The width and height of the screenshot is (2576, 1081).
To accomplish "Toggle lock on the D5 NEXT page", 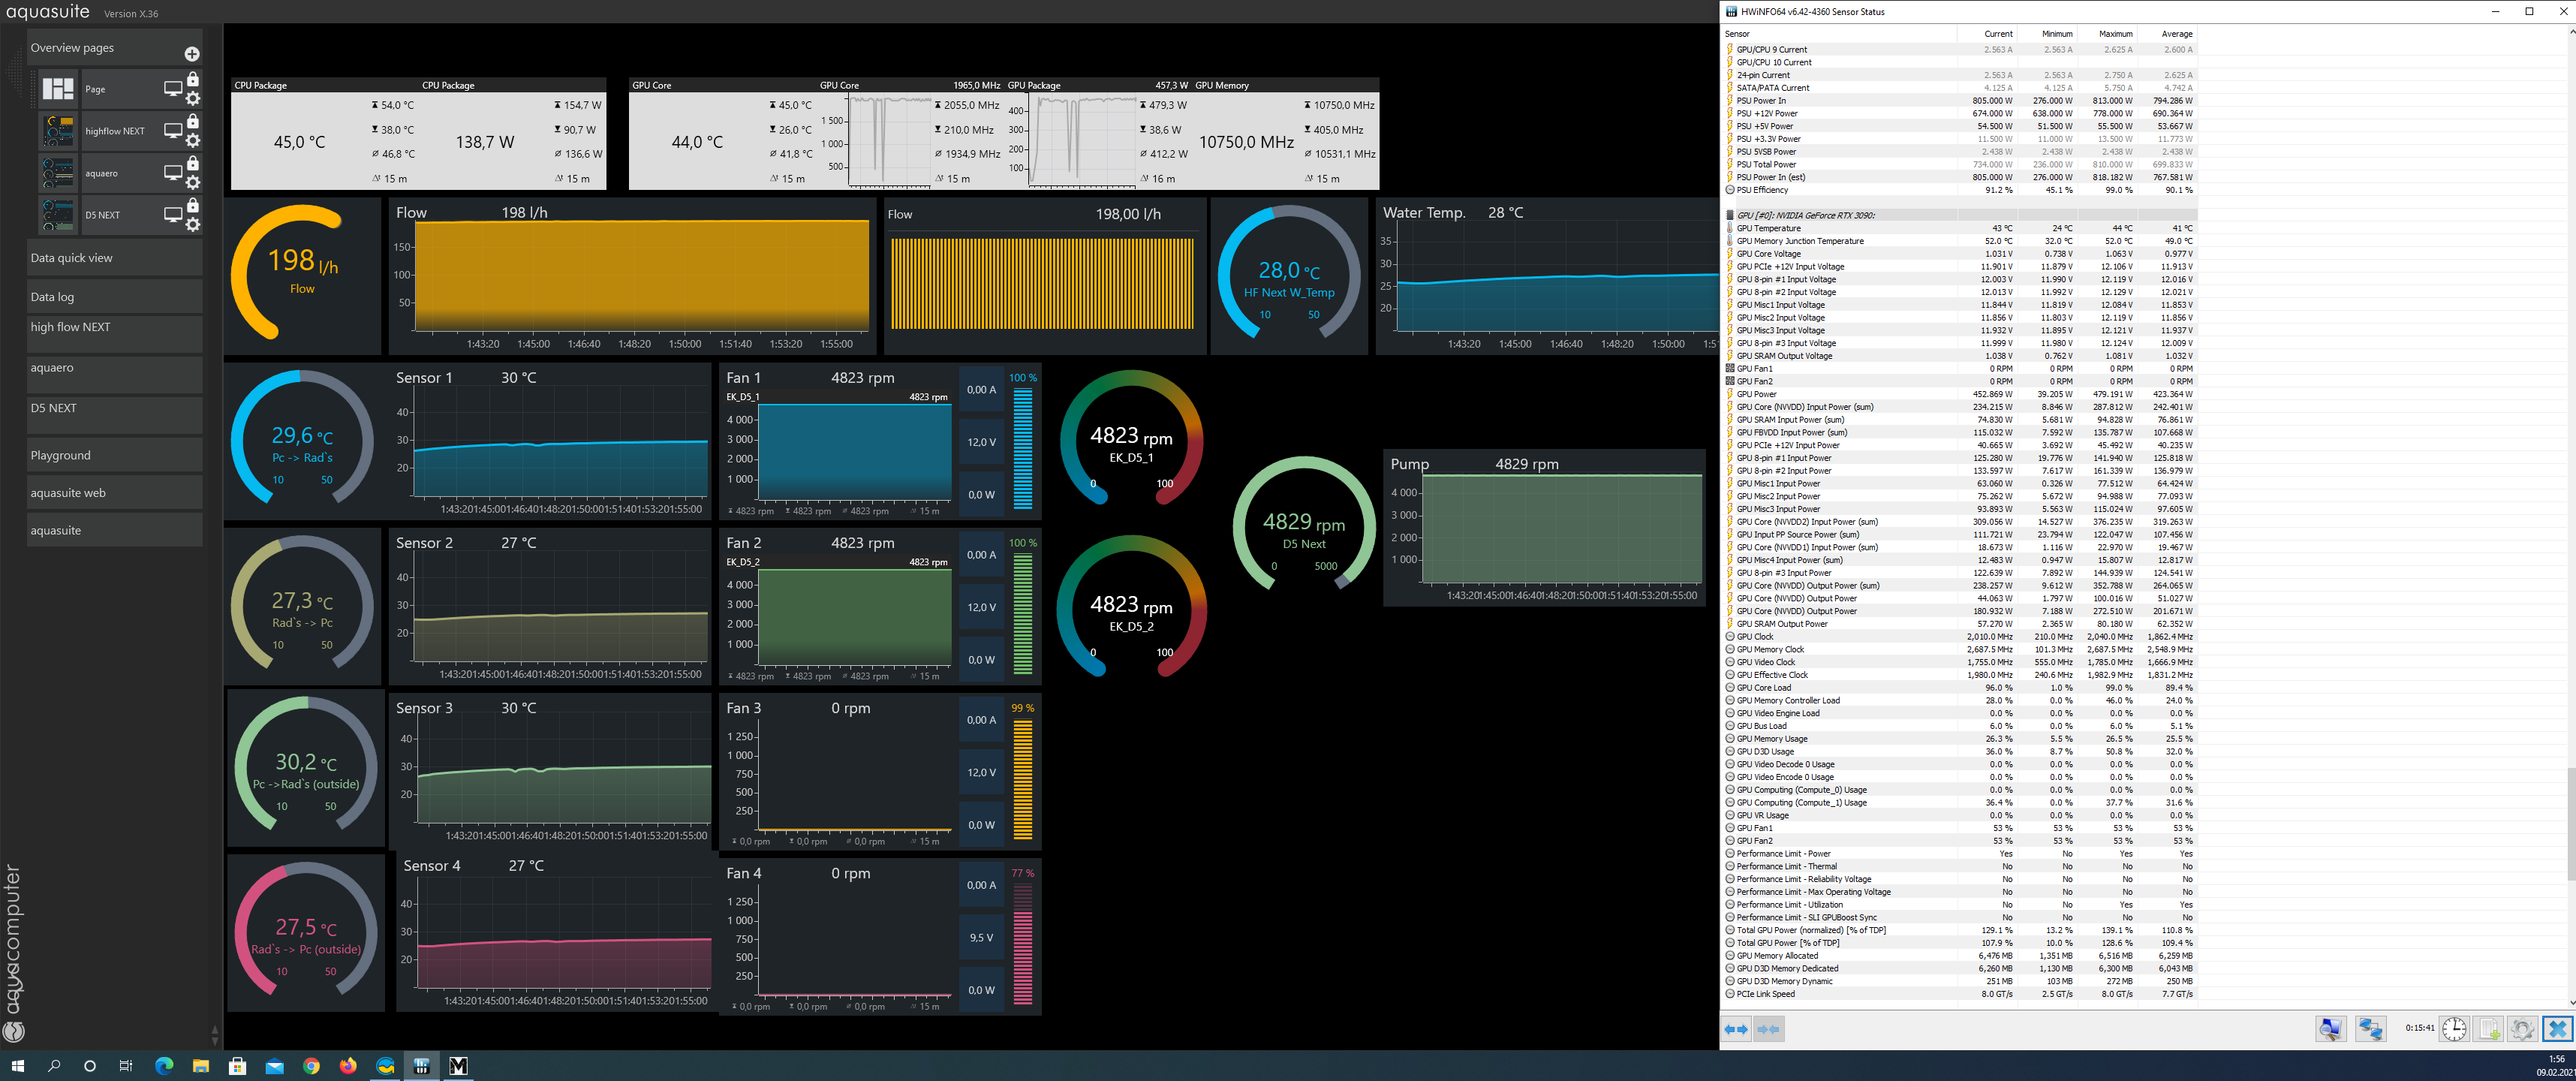I will pyautogui.click(x=193, y=205).
